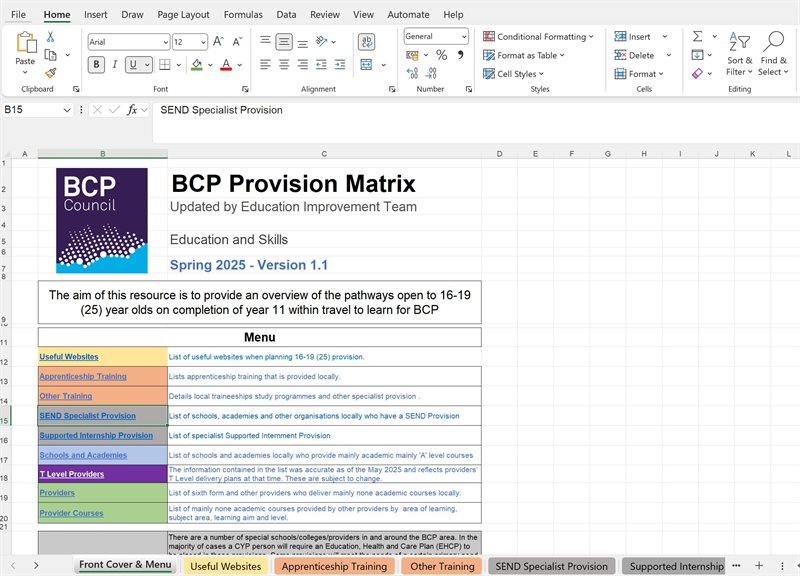Apply the red font color
800x576 pixels.
click(226, 64)
